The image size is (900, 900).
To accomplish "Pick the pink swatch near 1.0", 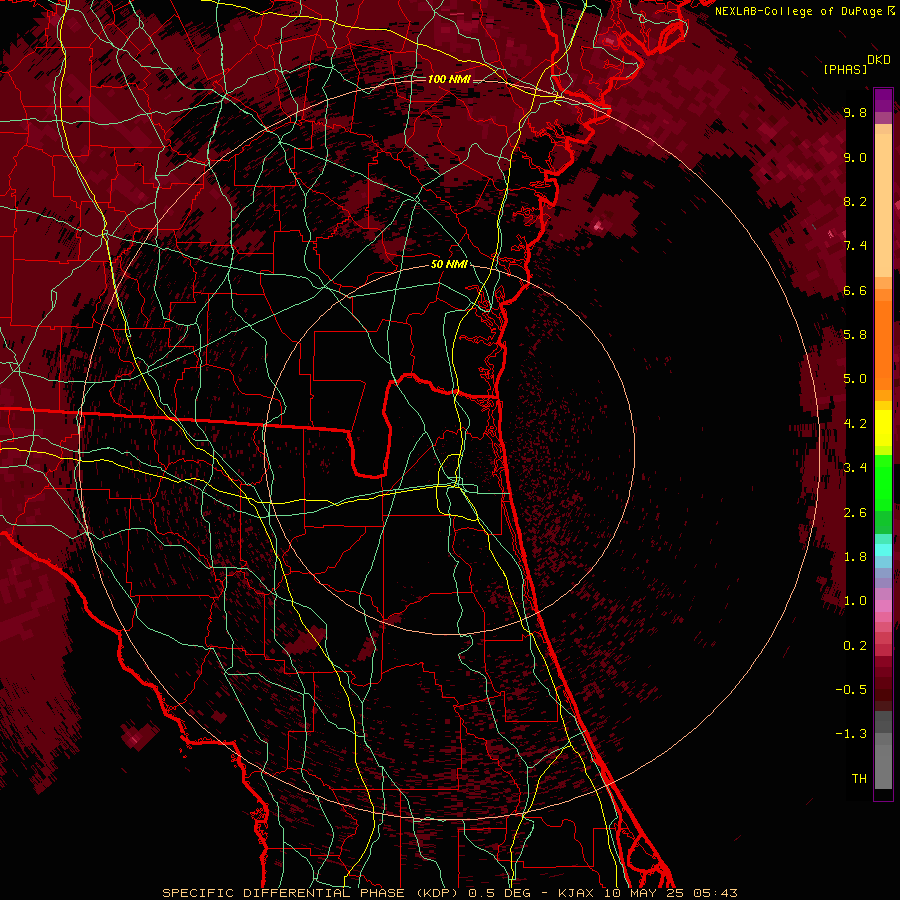I will tap(883, 606).
